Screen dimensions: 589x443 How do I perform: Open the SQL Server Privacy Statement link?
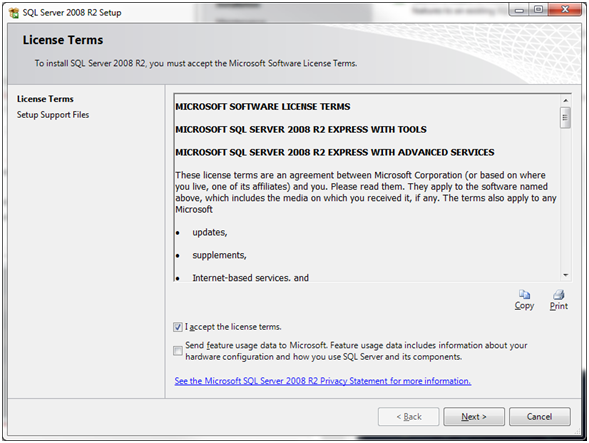pyautogui.click(x=323, y=381)
